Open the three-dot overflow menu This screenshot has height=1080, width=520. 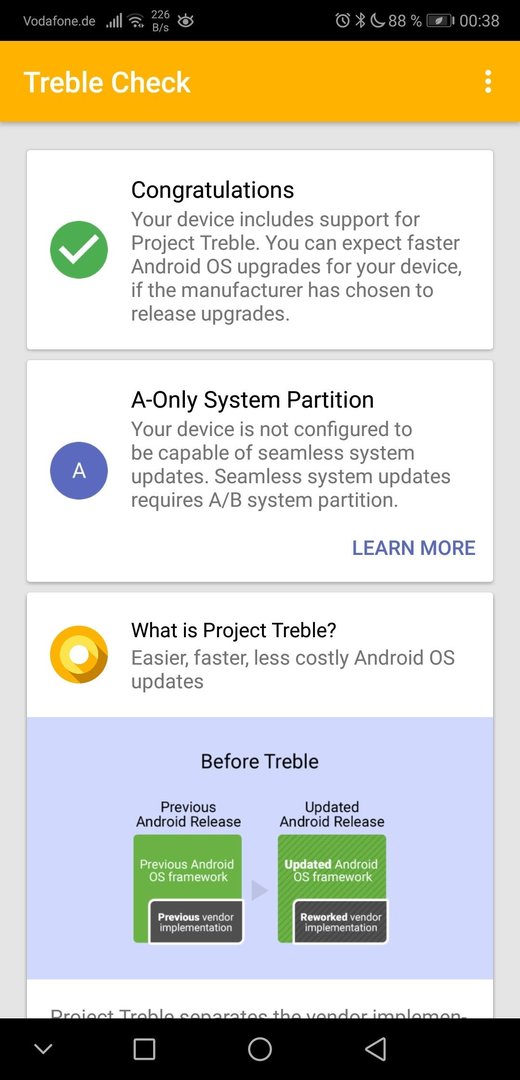pos(488,81)
